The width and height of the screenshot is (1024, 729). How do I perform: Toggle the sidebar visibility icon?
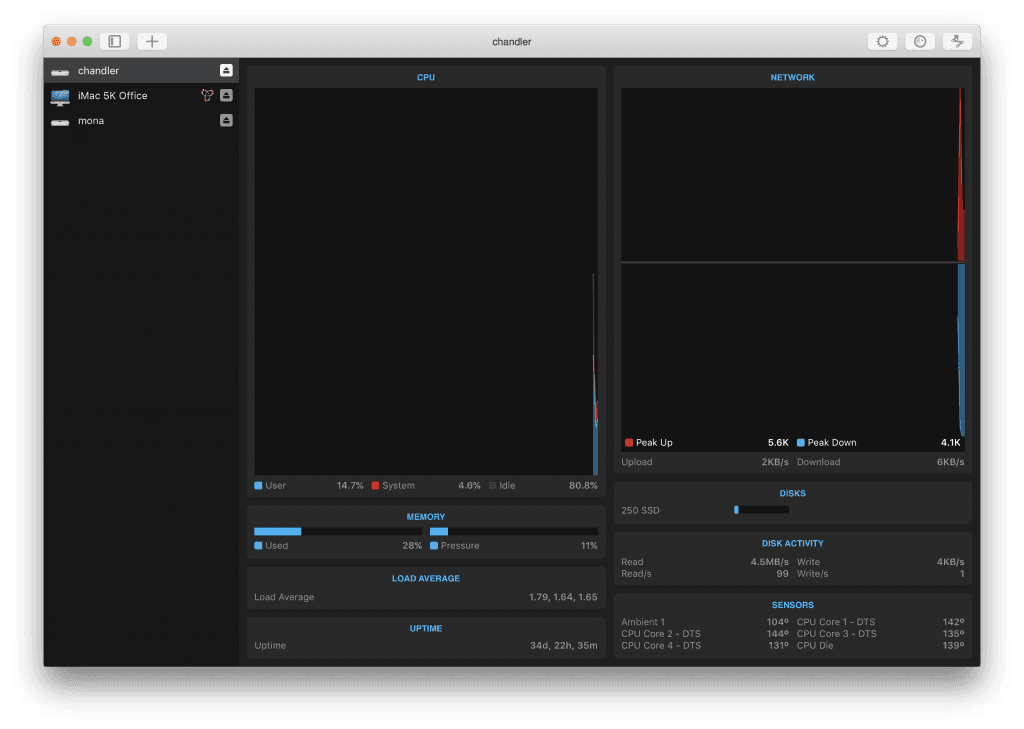(114, 41)
